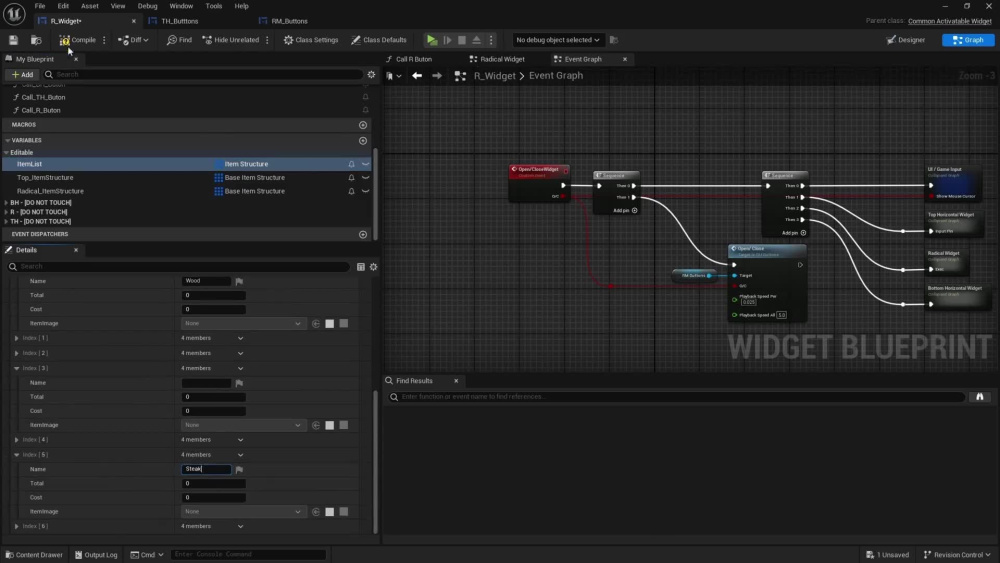Screen dimensions: 1000x563
Task: Select the Top_ItemStructure variable
Action: click(45, 177)
